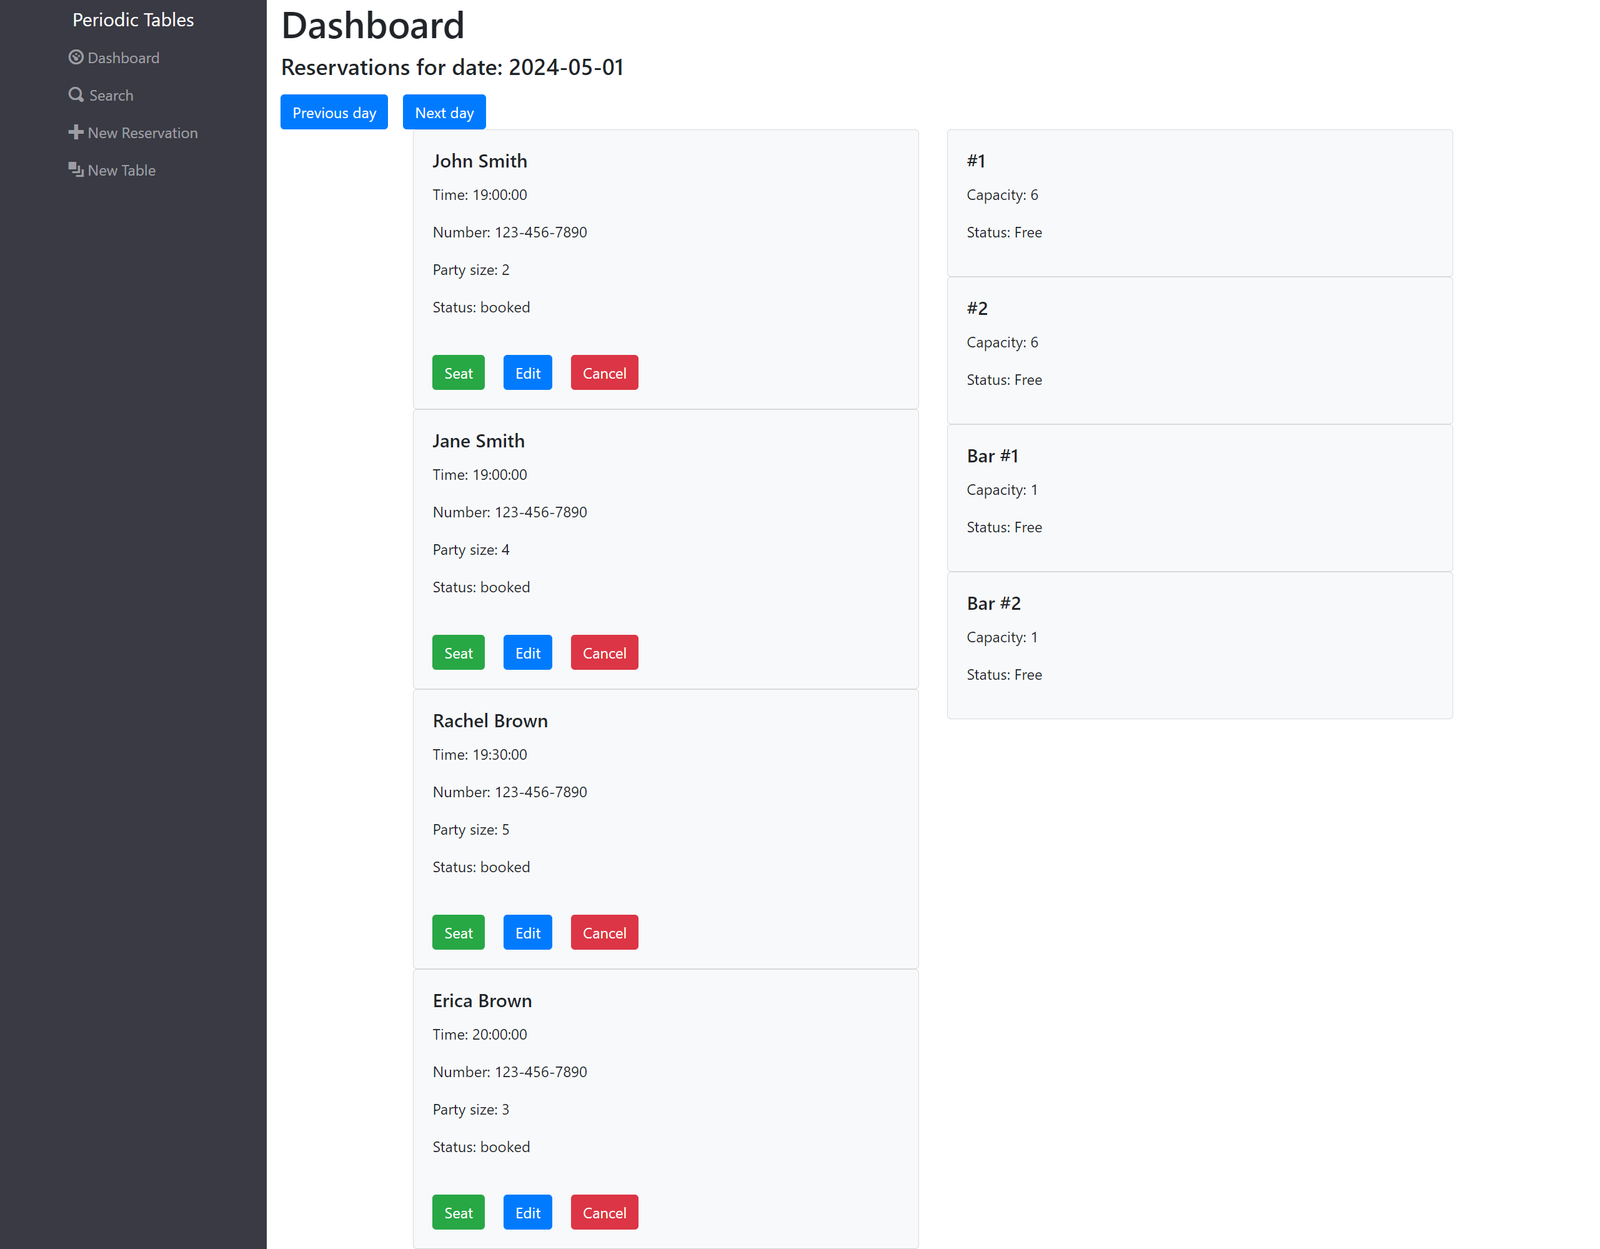Seat Erica Brown's reservation
Image resolution: width=1600 pixels, height=1249 pixels.
[x=458, y=1213]
